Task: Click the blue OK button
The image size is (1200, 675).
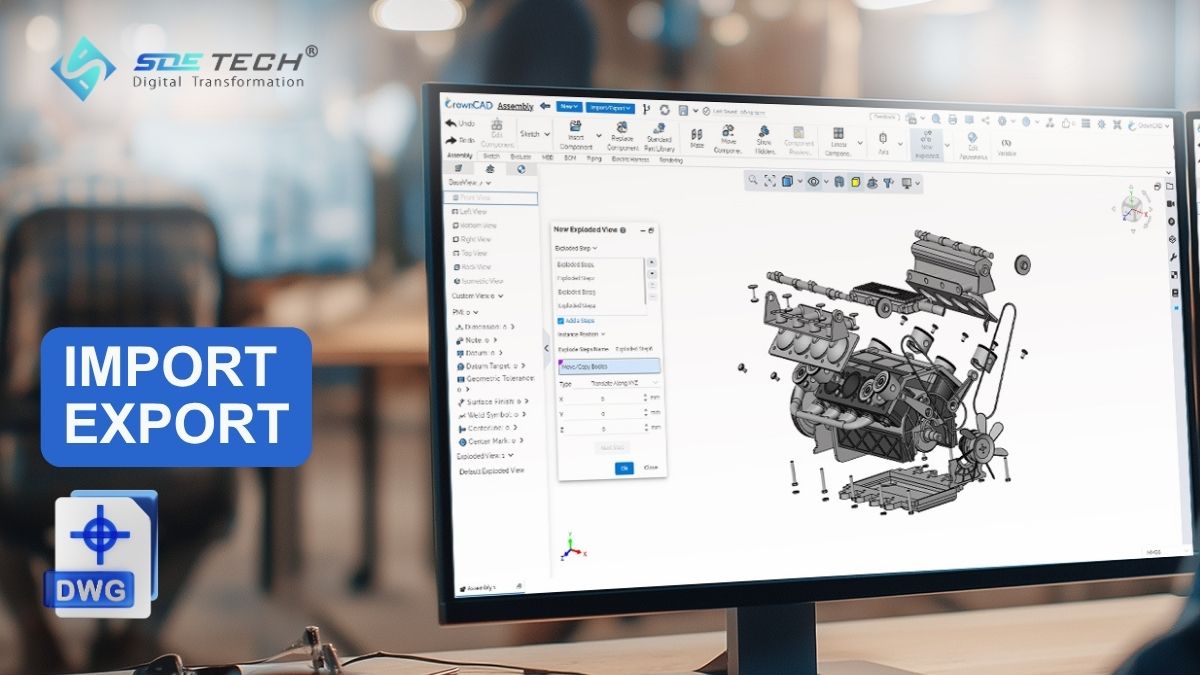Action: tap(624, 467)
